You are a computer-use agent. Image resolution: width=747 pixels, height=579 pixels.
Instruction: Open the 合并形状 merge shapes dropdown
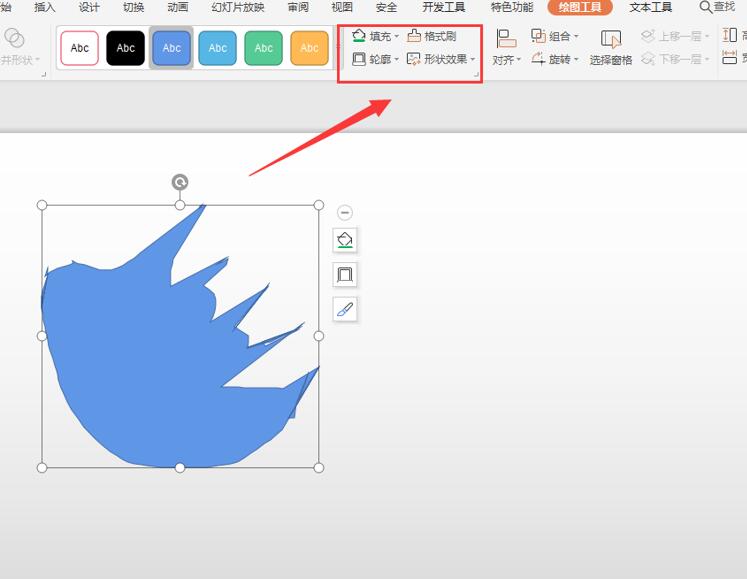pos(19,47)
